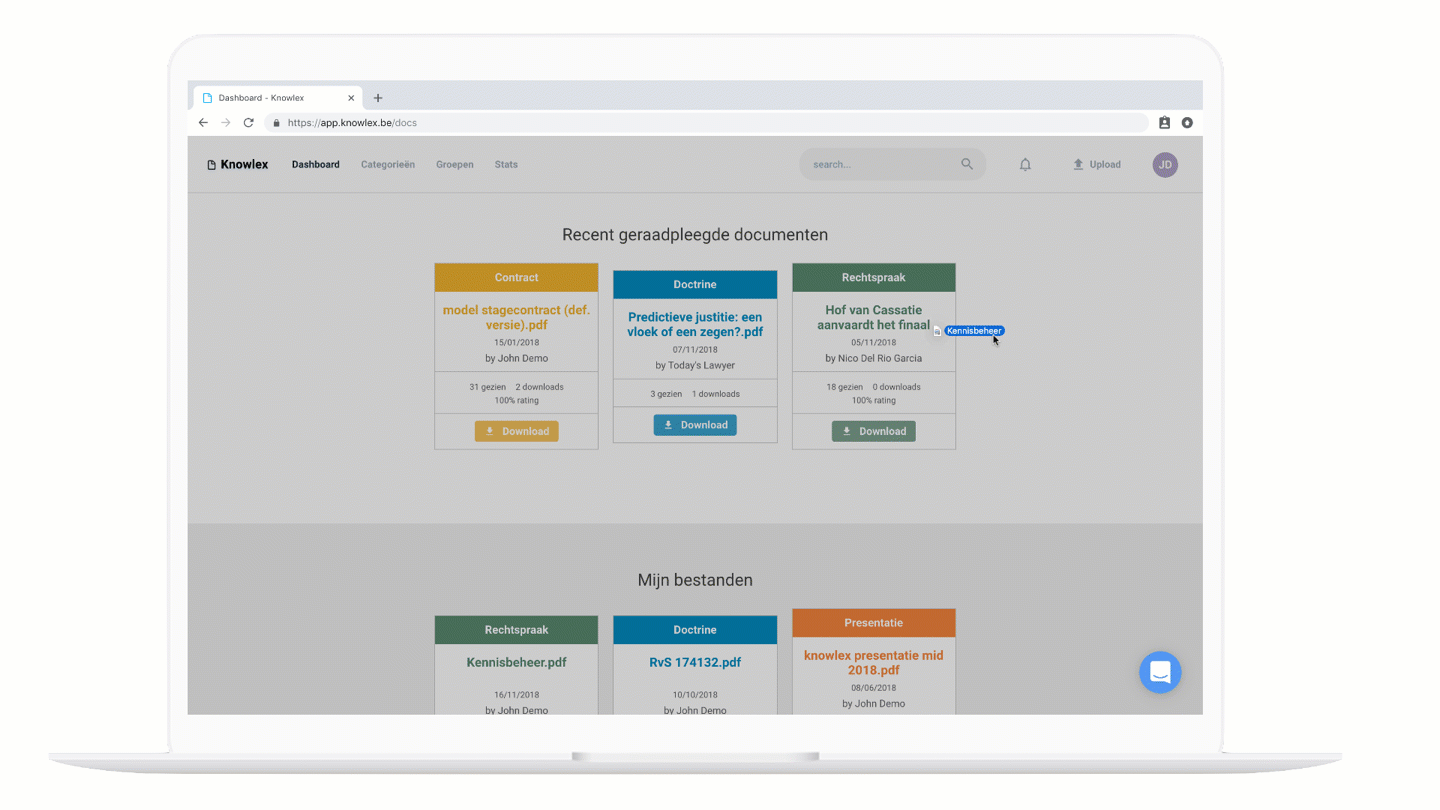This screenshot has height=810, width=1440.
Task: Click the Upload button
Action: click(x=1097, y=164)
